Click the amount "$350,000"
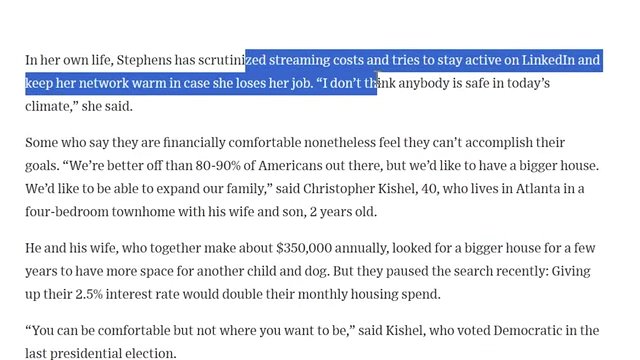 coord(304,248)
